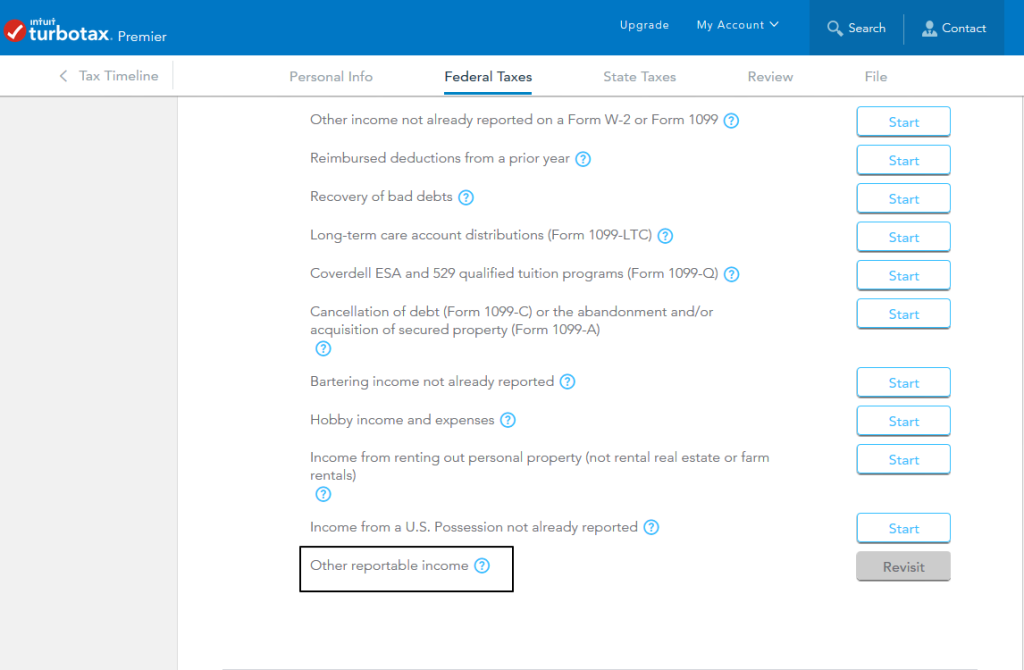This screenshot has height=670, width=1024.
Task: Open help for Income from a U.S. Possession
Action: 651,527
